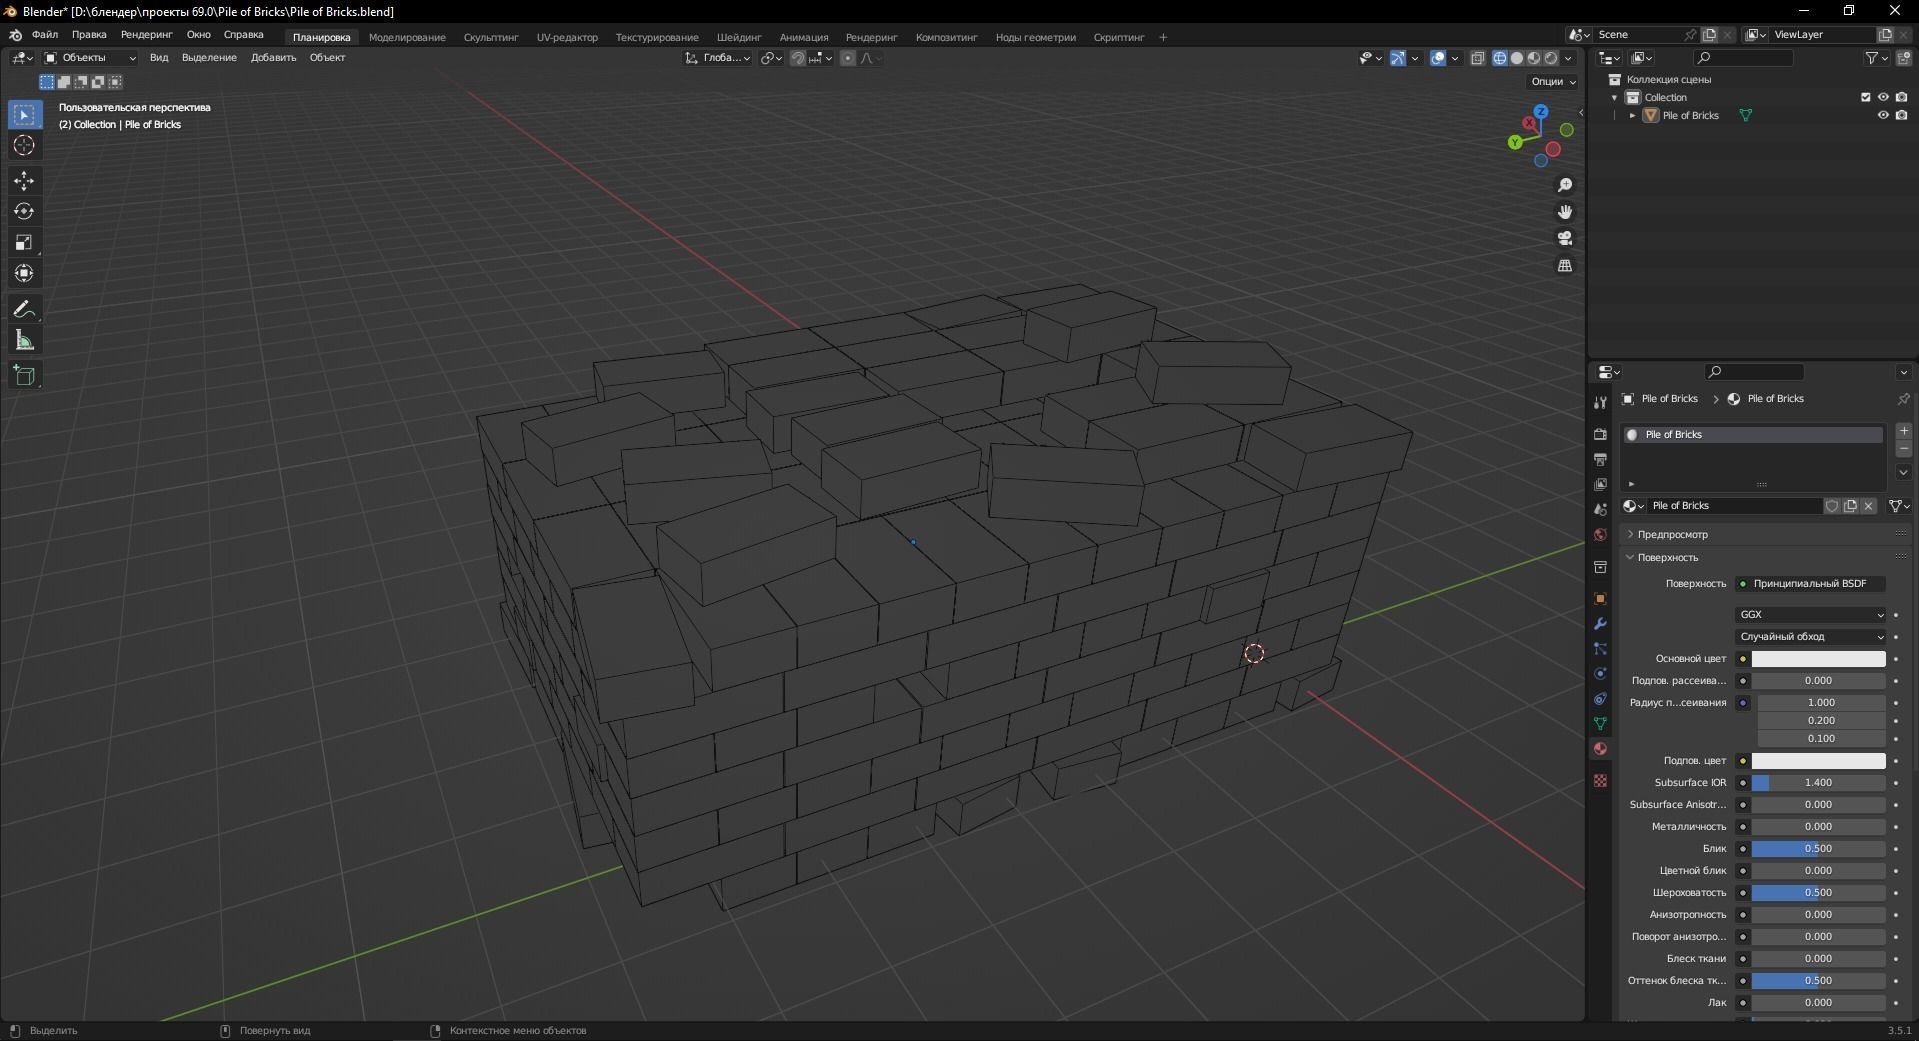Screen dimensions: 1919x1041
Task: Open the Object Constraints properties tab
Action: coord(1600,699)
